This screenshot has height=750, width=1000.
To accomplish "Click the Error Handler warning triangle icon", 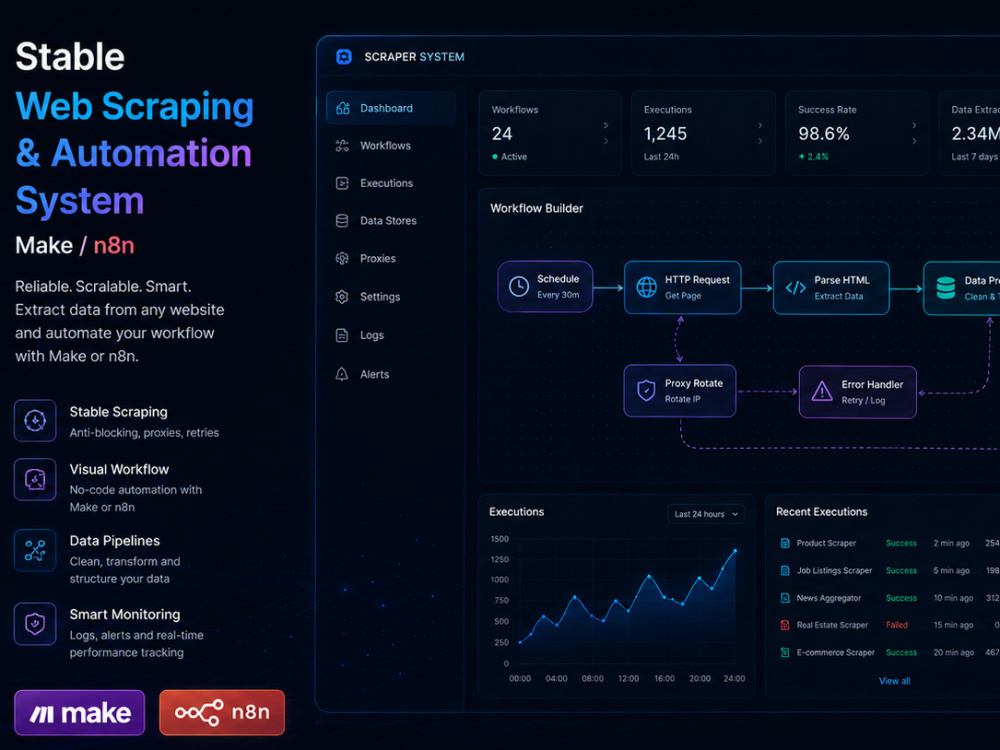I will tap(821, 391).
